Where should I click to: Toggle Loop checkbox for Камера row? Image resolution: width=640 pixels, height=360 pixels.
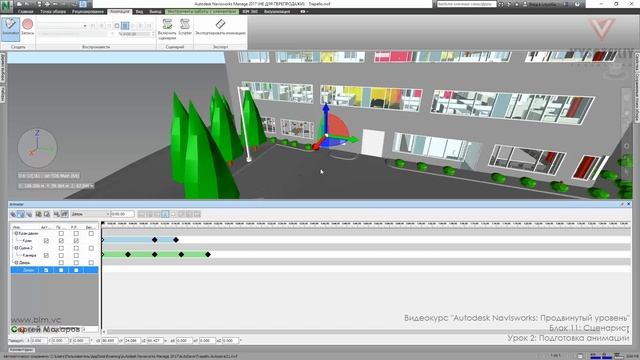coord(61,256)
